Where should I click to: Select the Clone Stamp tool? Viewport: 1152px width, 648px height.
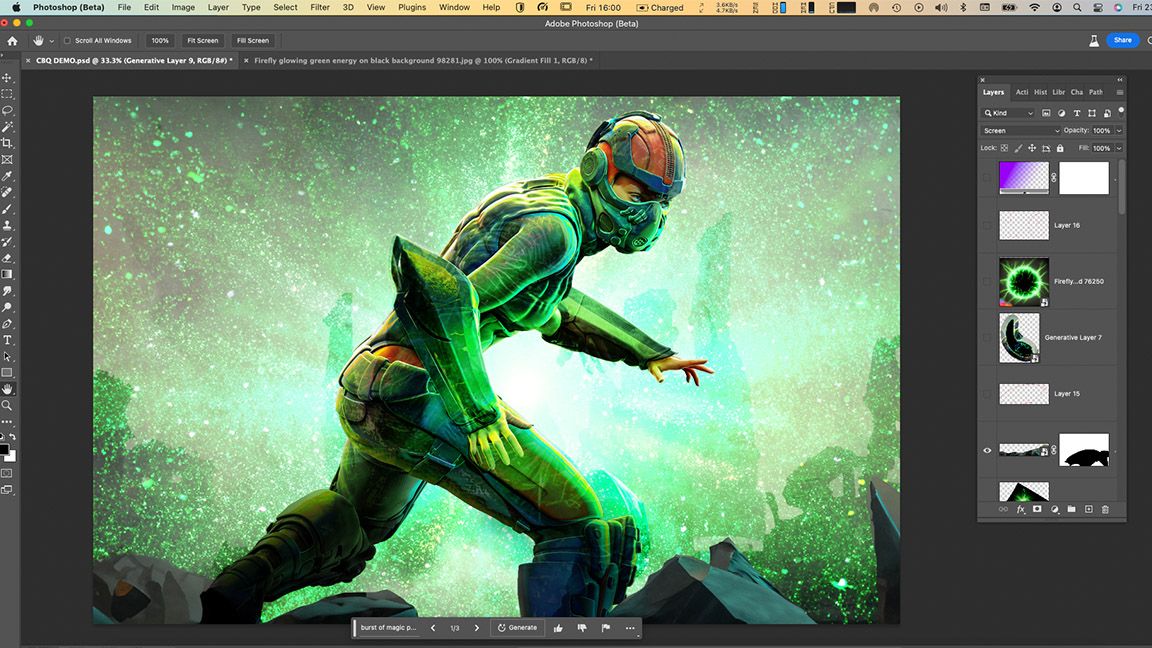point(7,226)
